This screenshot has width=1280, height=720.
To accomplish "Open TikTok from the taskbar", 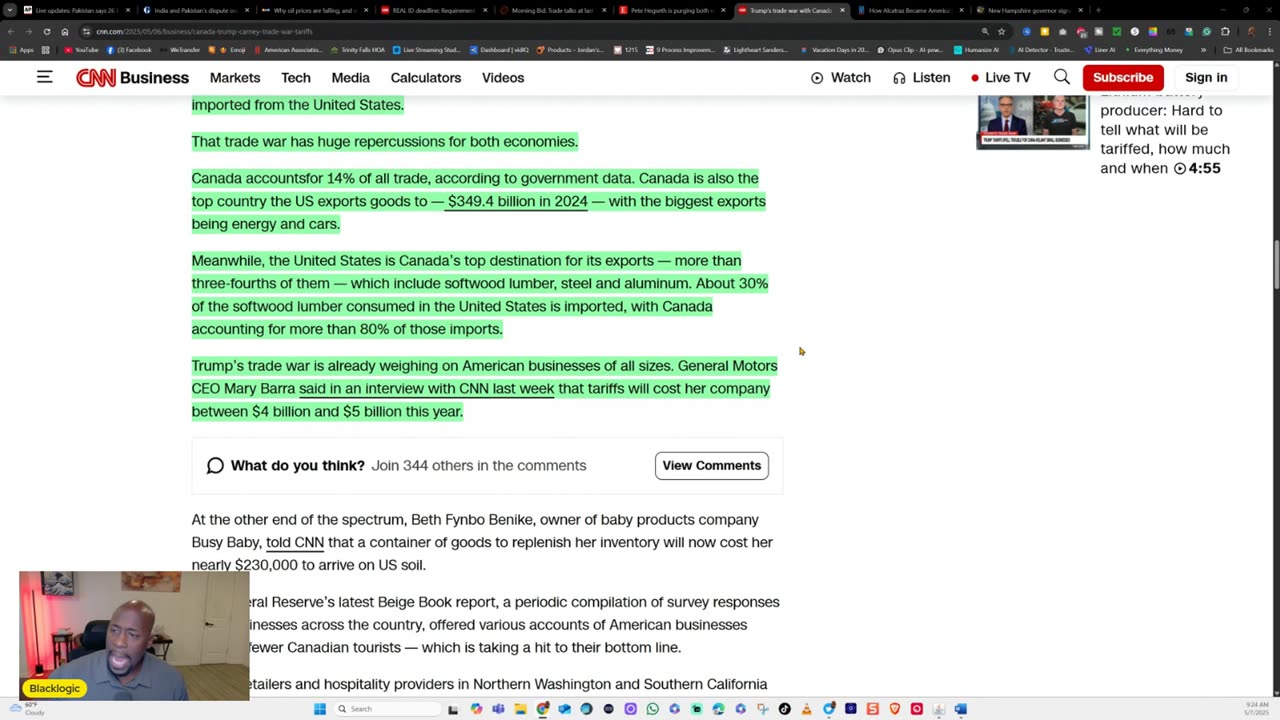I will pos(785,709).
